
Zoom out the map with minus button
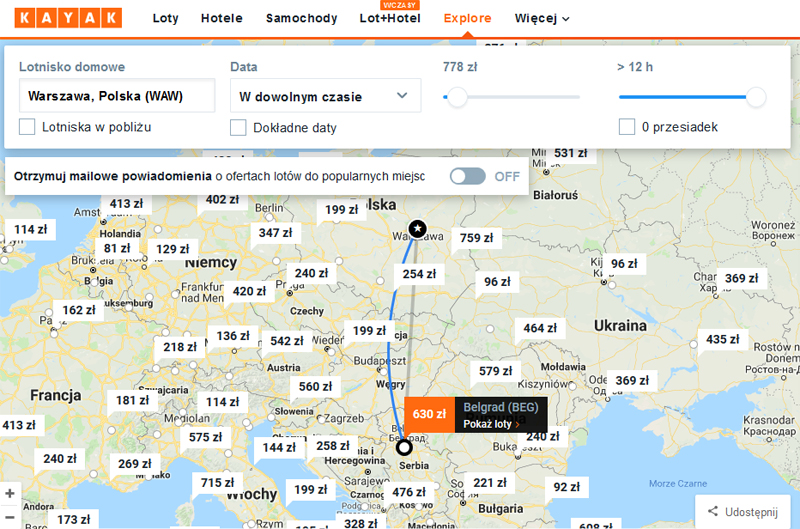tap(10, 517)
